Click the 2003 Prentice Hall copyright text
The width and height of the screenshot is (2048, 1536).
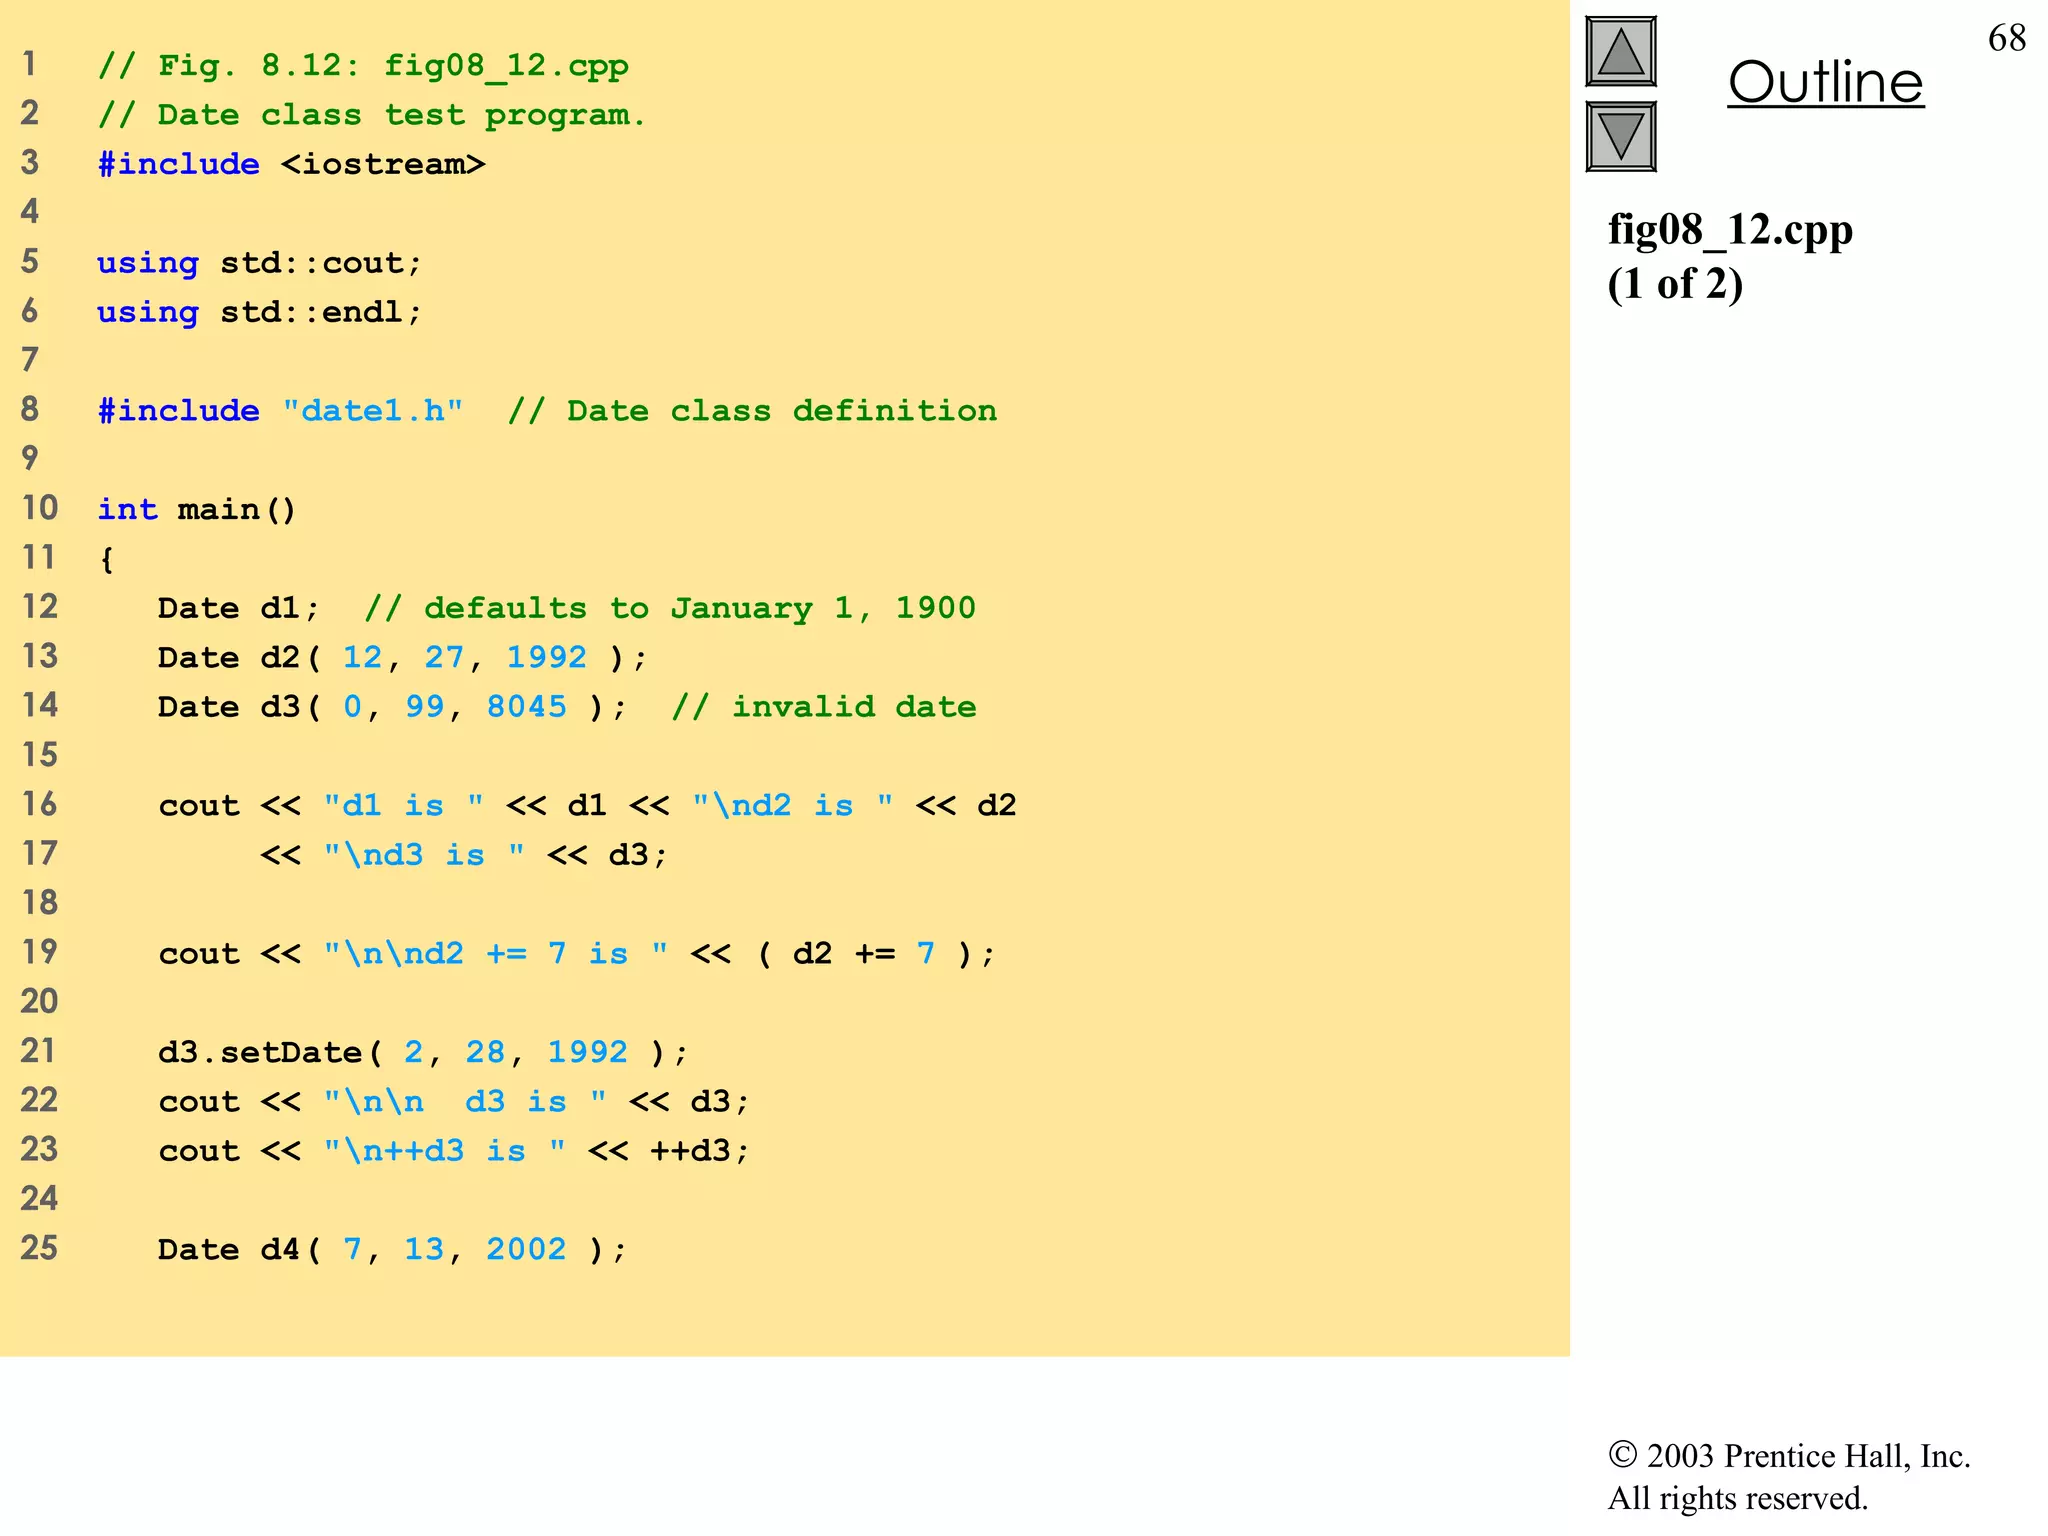1789,1455
